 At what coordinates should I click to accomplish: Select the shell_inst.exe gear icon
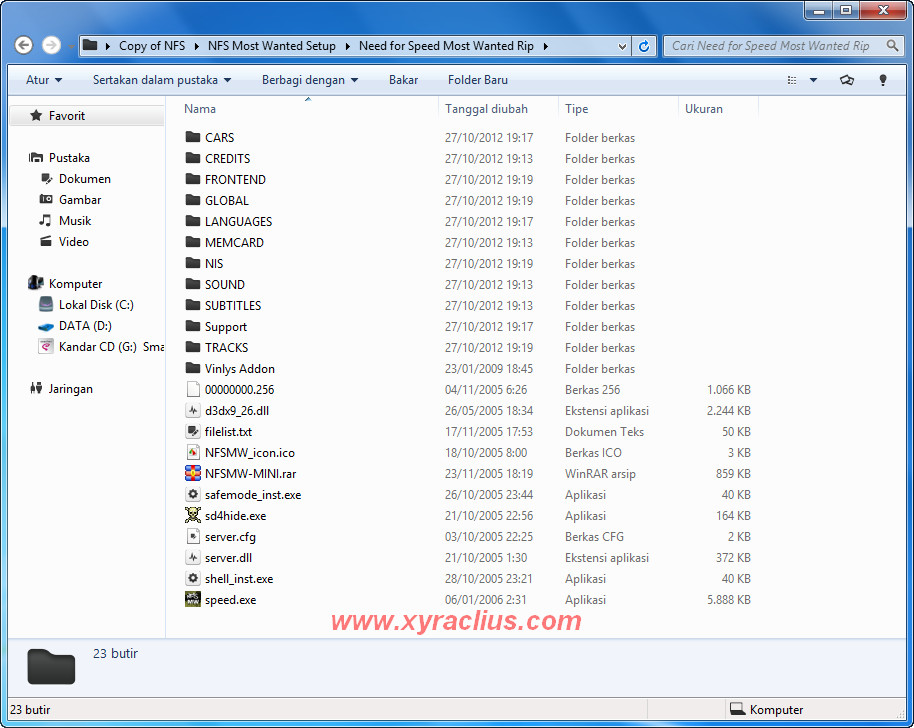(193, 578)
